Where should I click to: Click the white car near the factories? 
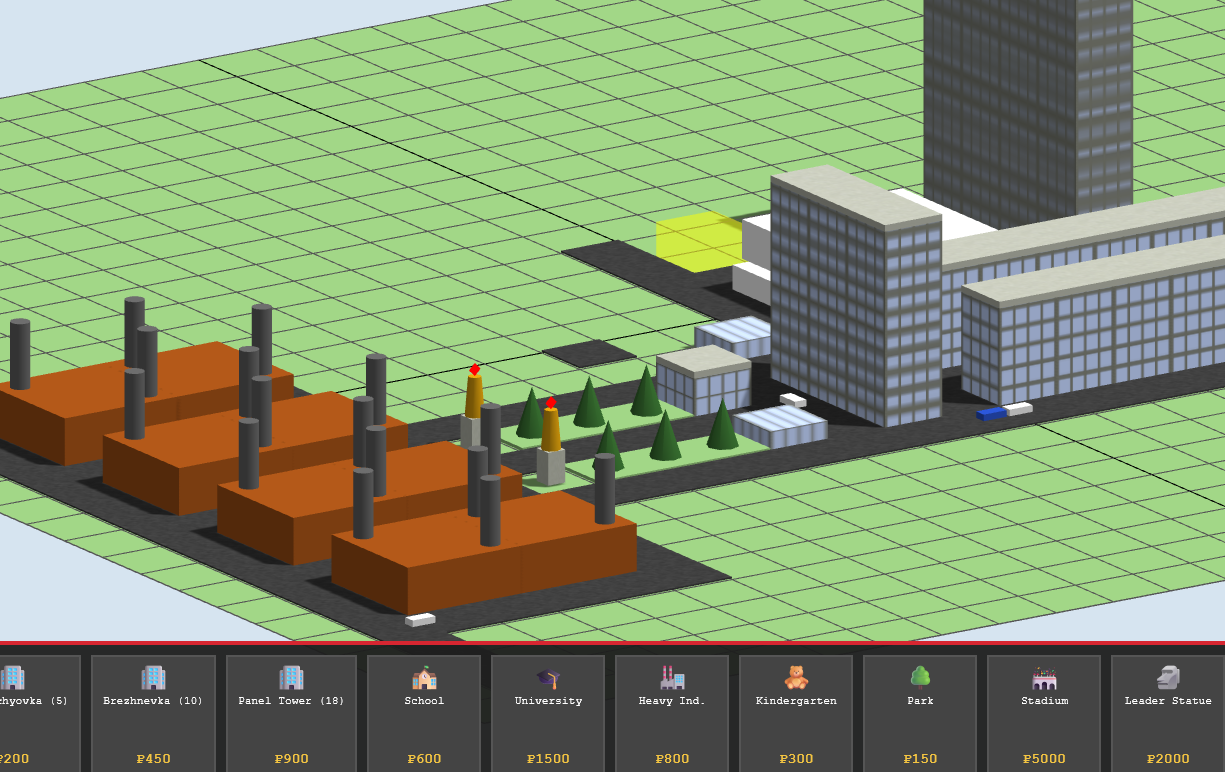coord(420,620)
